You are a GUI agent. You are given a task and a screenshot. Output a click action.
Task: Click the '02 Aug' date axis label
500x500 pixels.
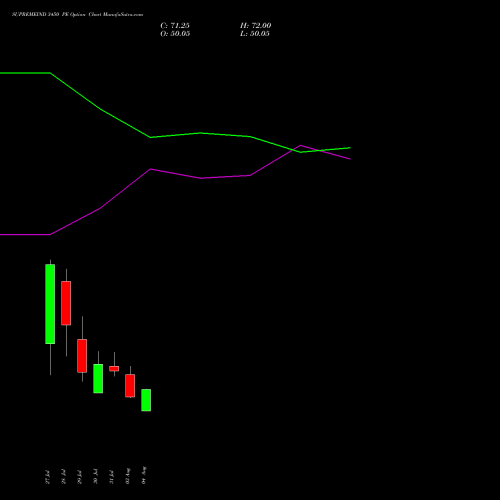pos(128,476)
